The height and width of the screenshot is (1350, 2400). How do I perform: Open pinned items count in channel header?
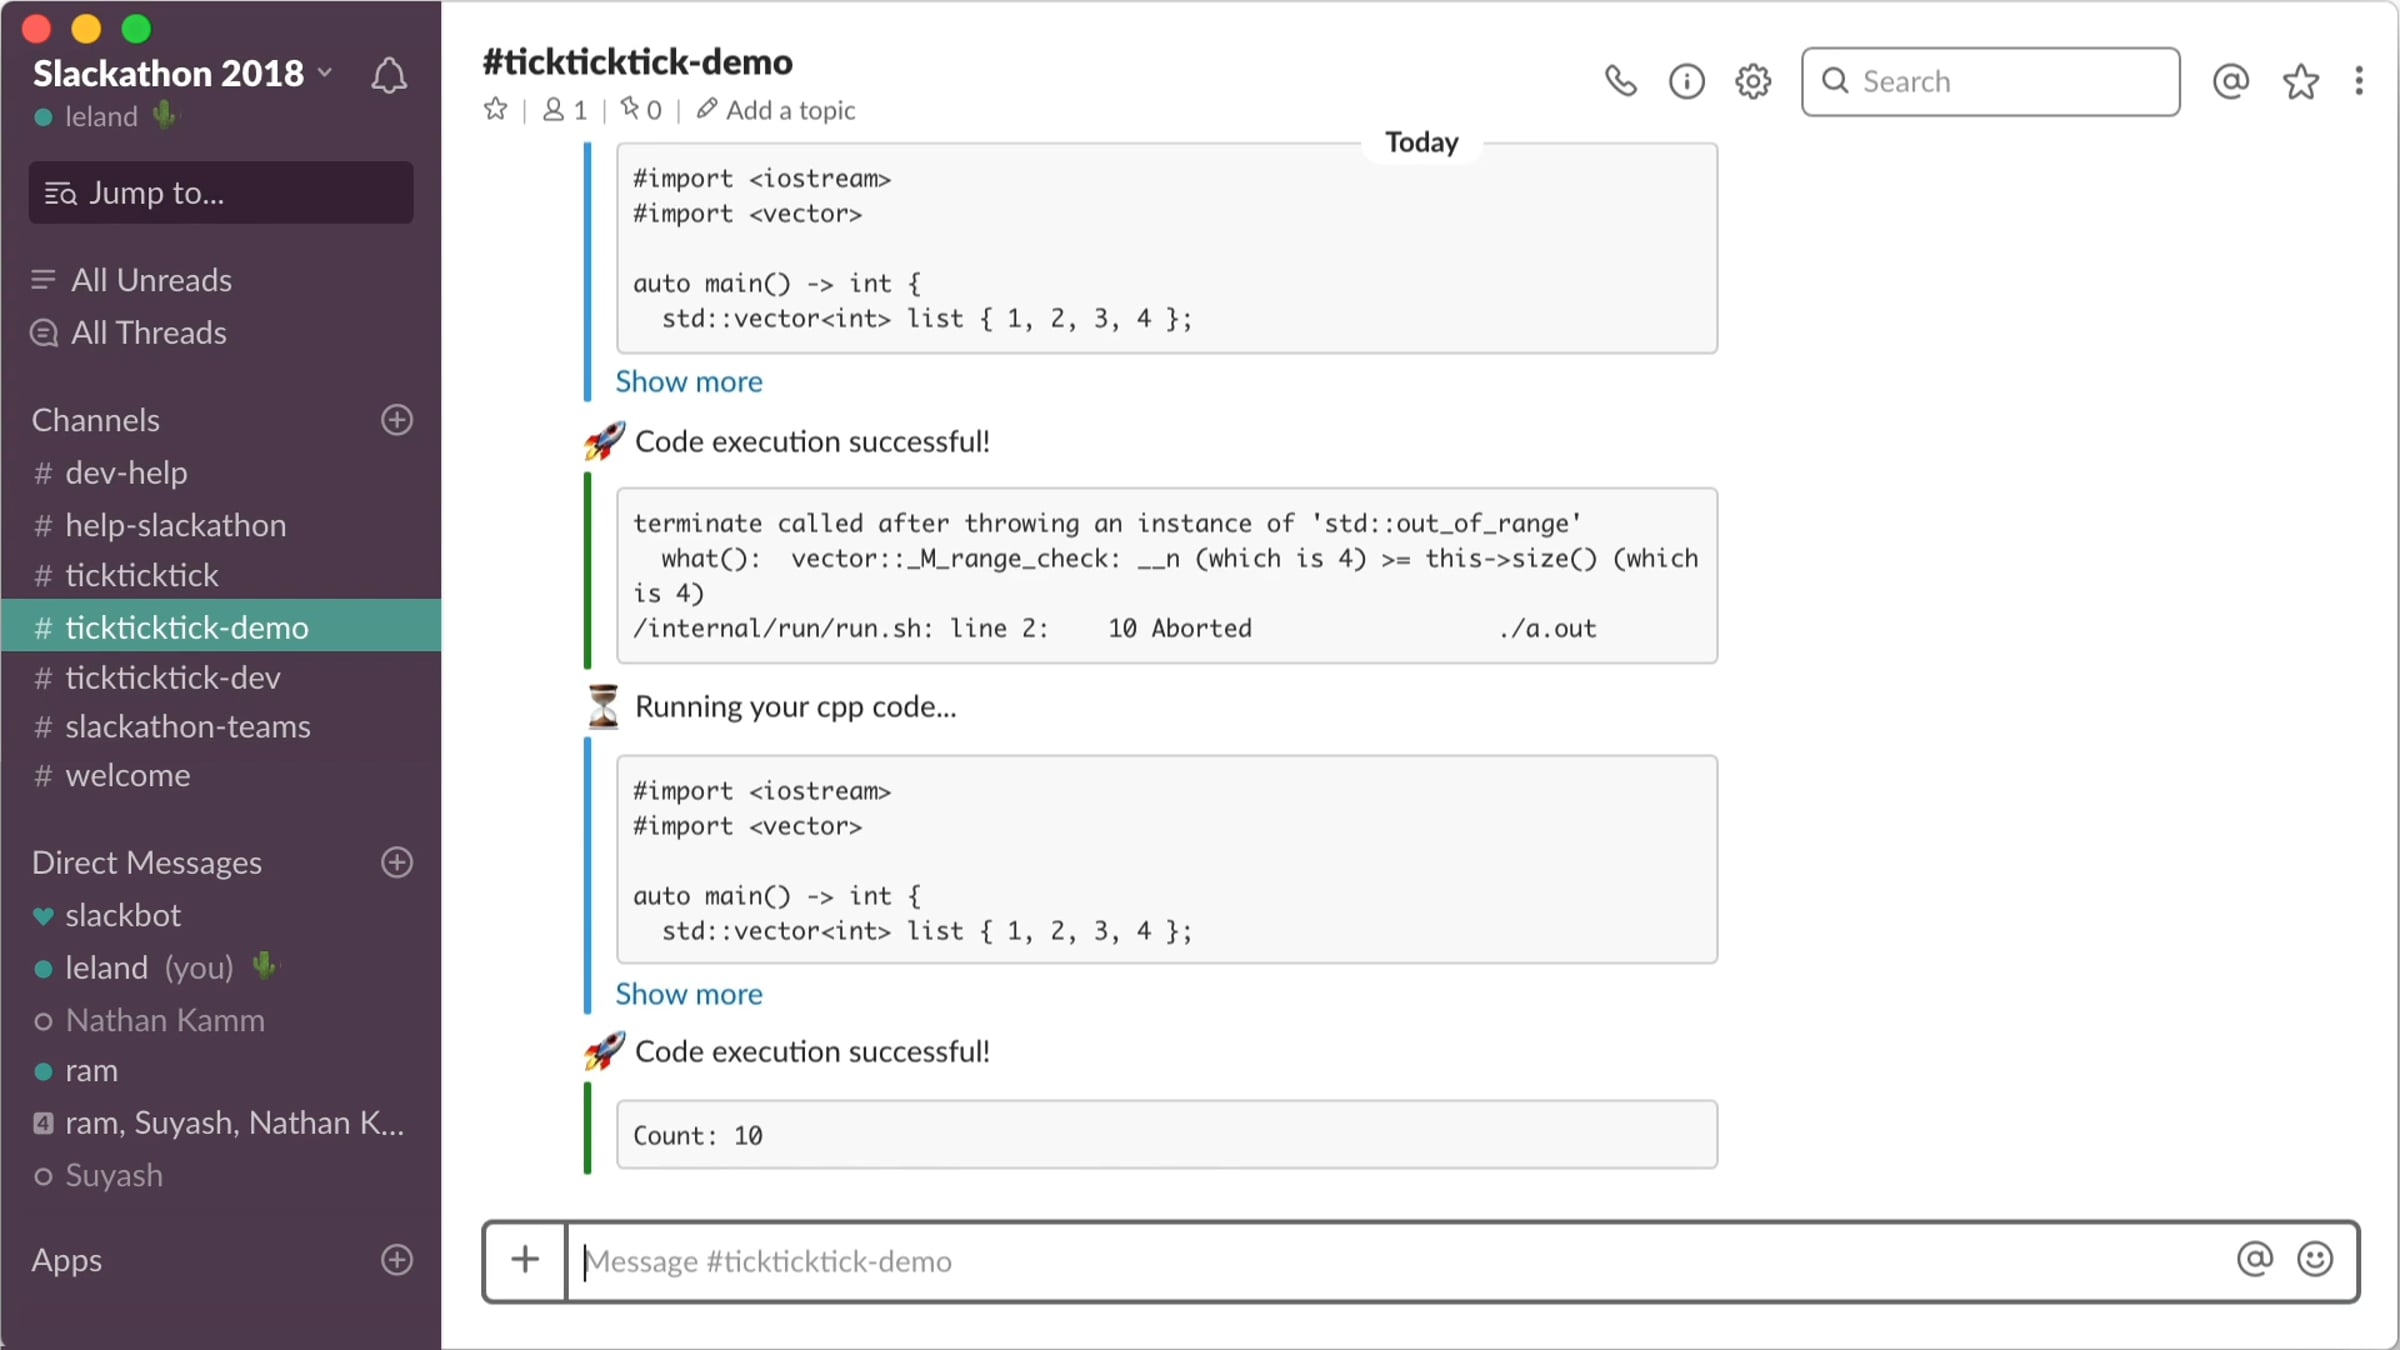(641, 109)
